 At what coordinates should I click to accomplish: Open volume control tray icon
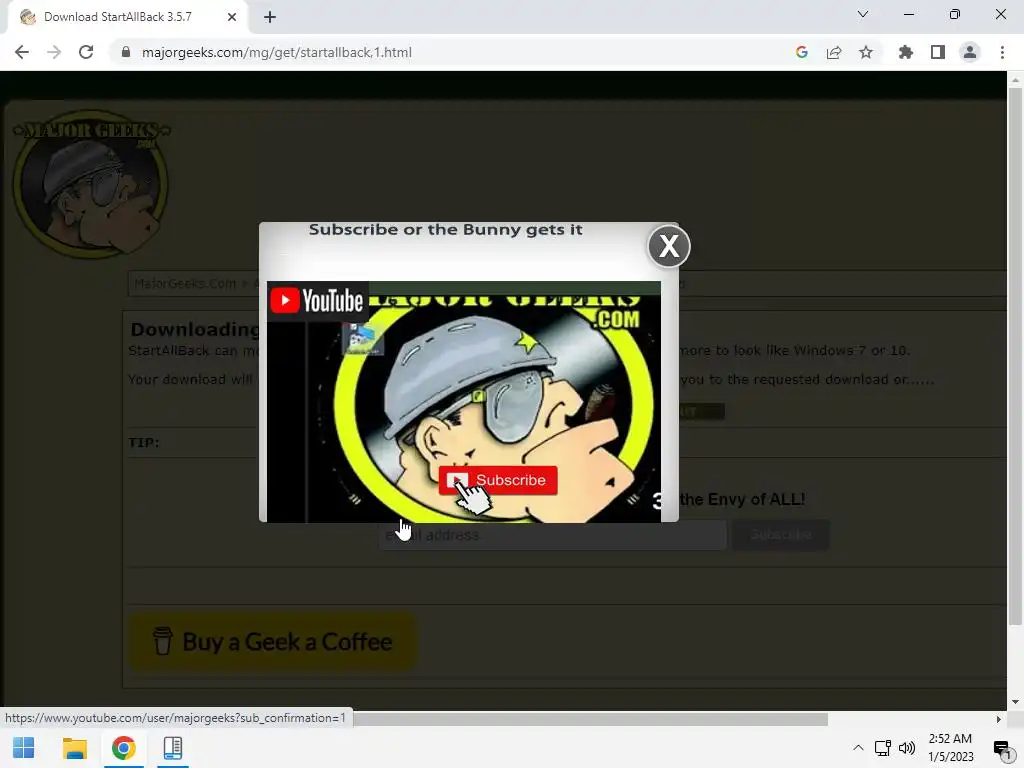tap(907, 748)
